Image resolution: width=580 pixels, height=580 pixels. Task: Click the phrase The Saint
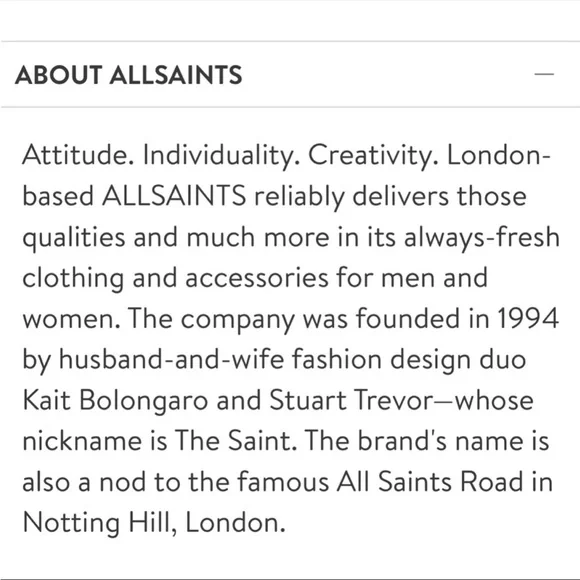pos(236,440)
